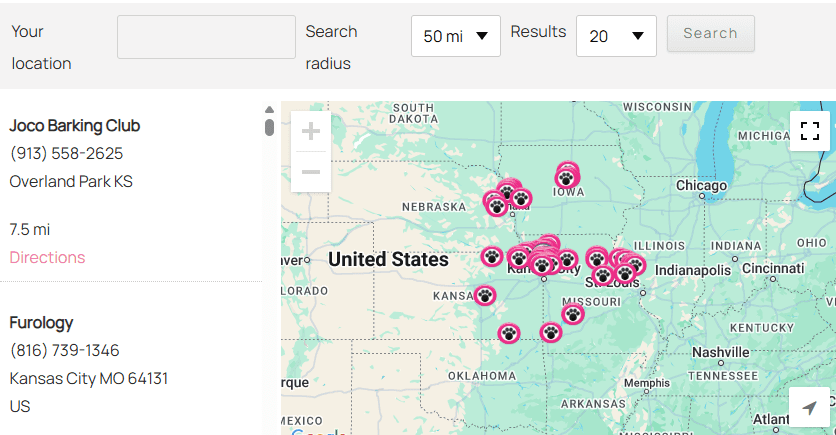Zoom in on the map
Screen dimensions: 836x435
pyautogui.click(x=311, y=131)
